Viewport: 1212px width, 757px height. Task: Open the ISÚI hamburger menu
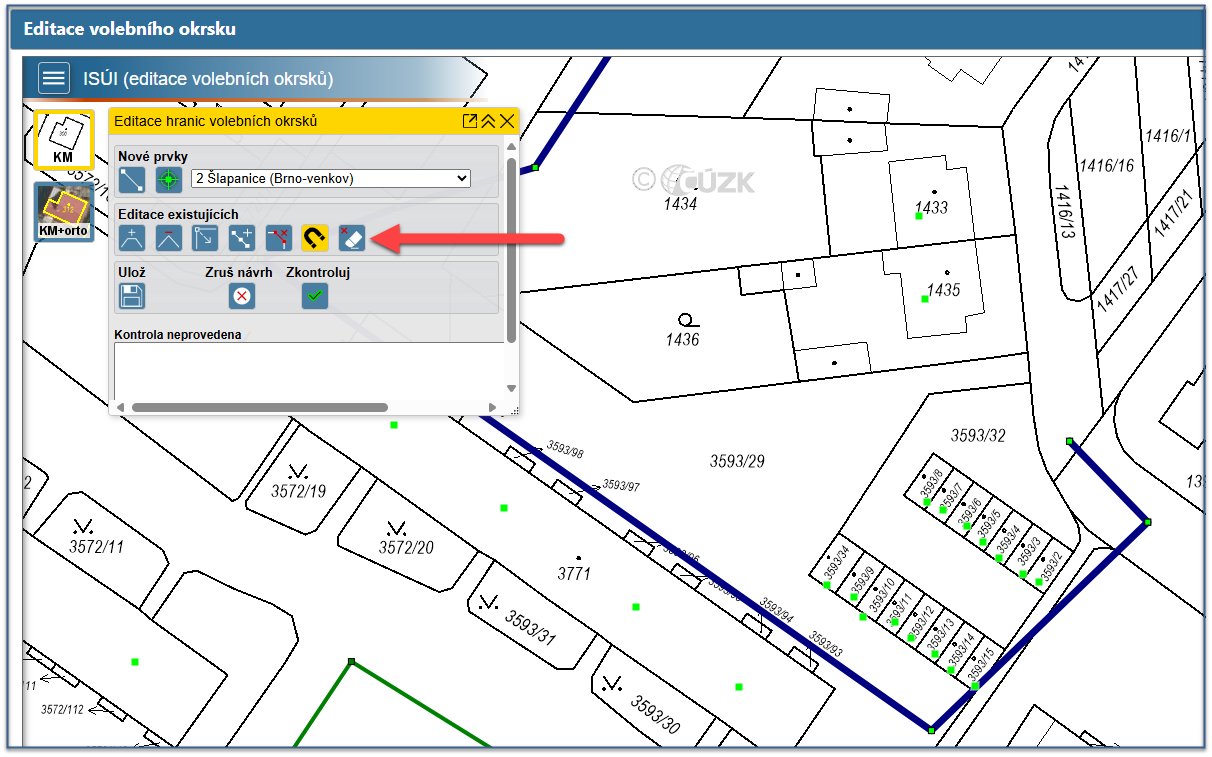point(54,78)
